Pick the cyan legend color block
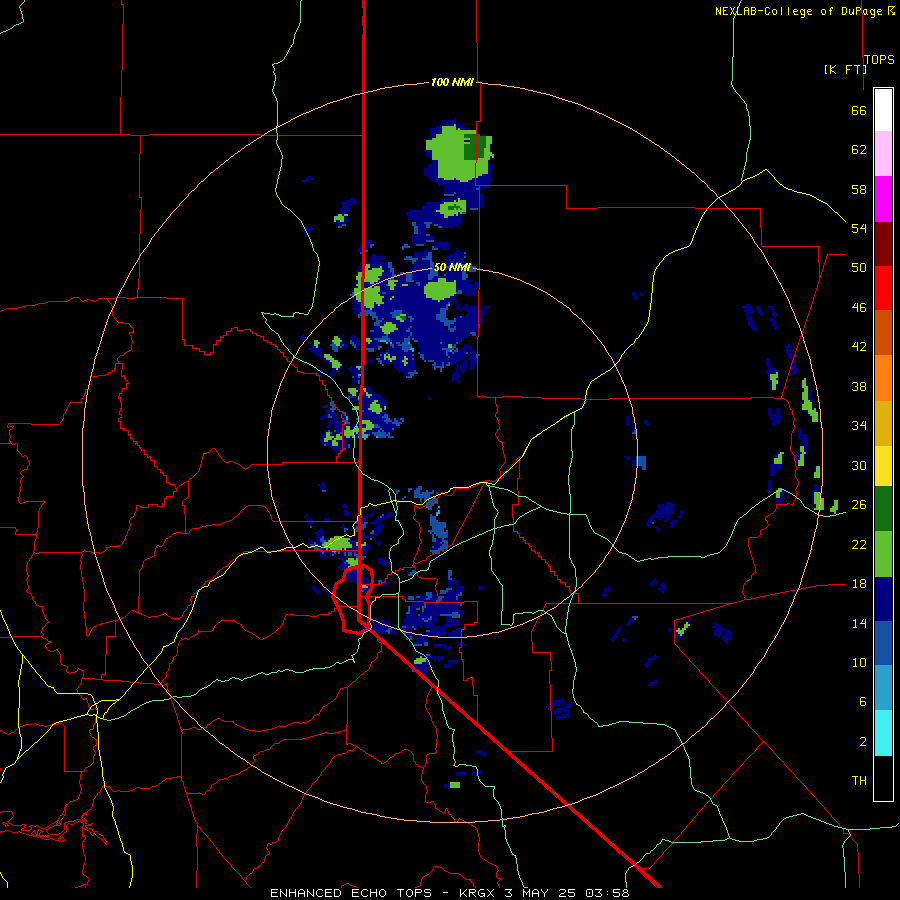This screenshot has width=900, height=900. (x=883, y=733)
